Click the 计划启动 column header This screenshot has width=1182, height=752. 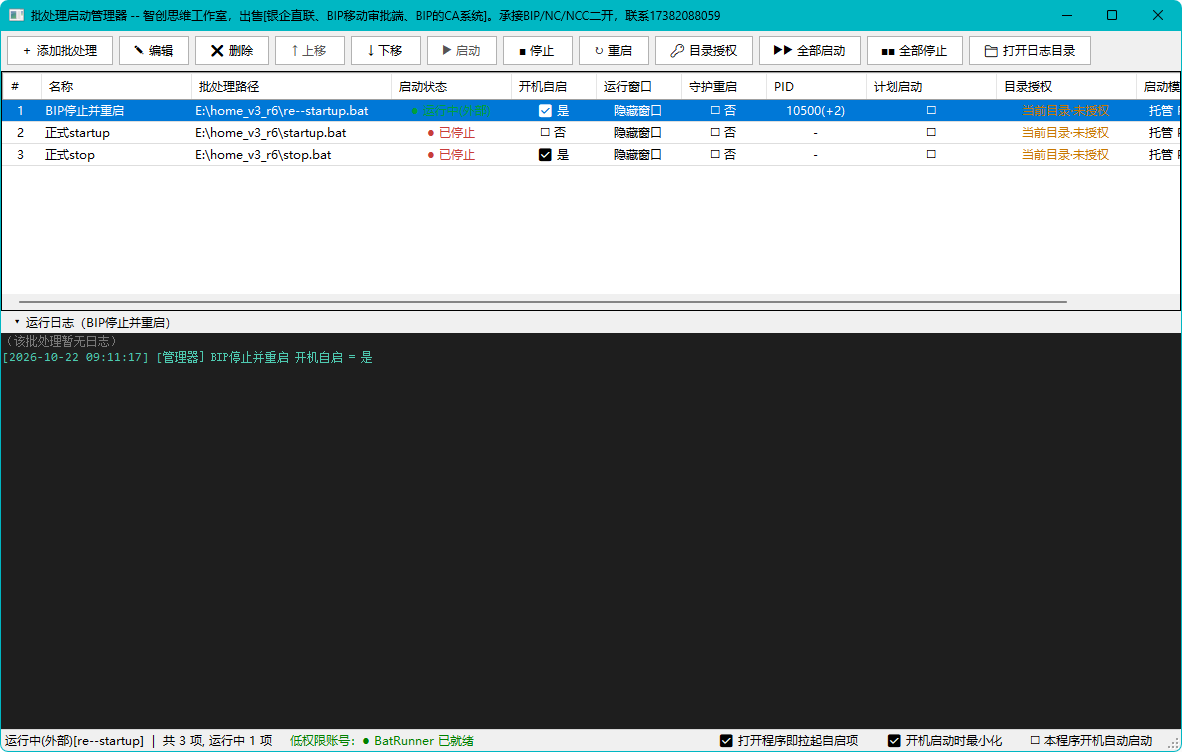tap(930, 87)
